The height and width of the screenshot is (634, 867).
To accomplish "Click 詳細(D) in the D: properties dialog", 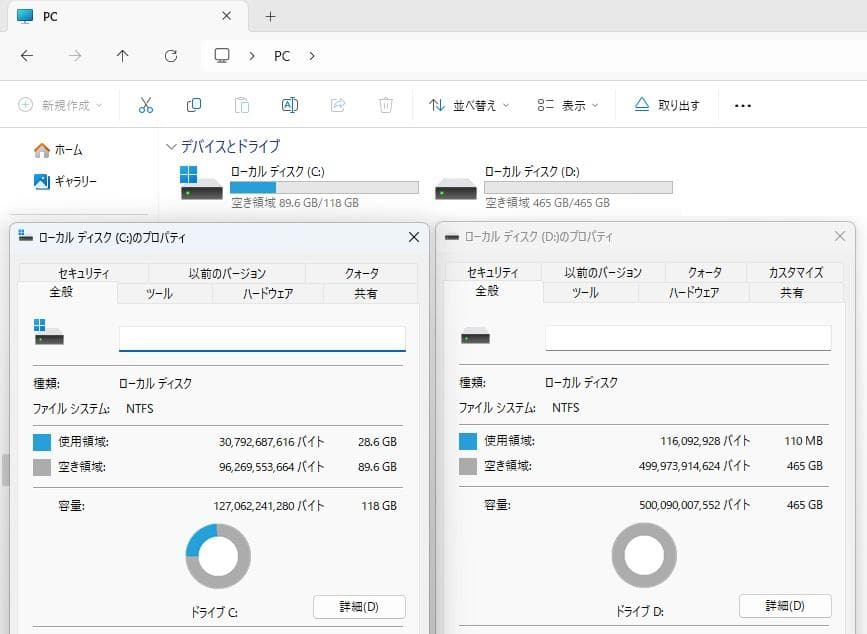I will point(784,605).
